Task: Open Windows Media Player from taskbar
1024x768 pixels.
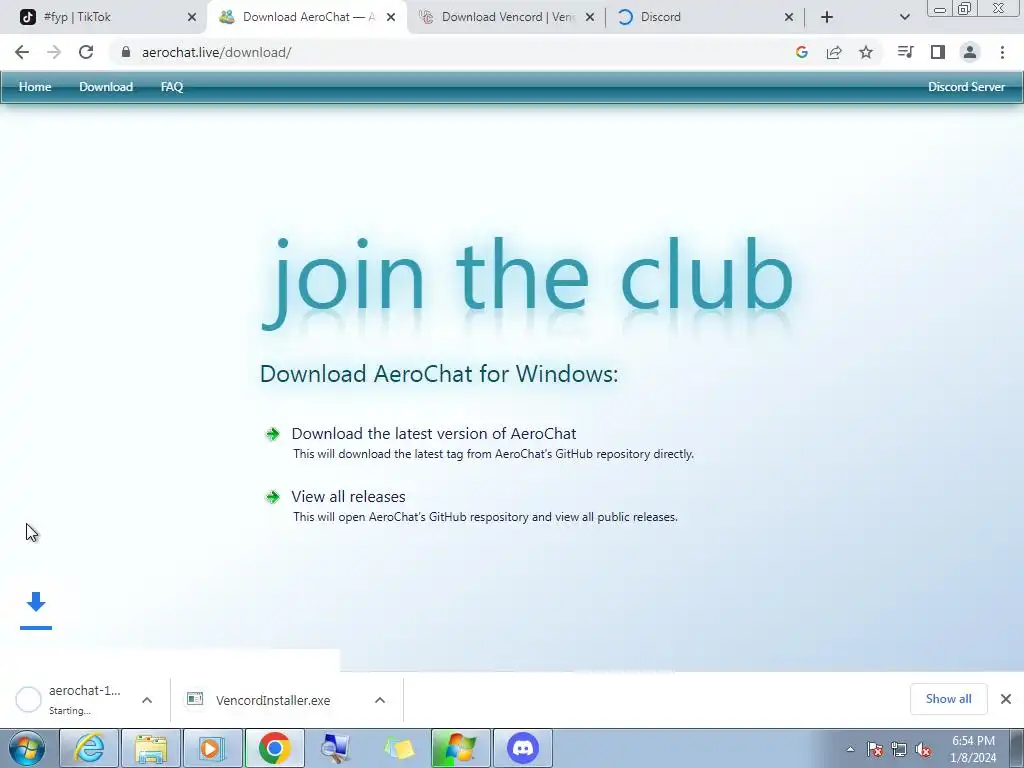Action: coord(212,748)
